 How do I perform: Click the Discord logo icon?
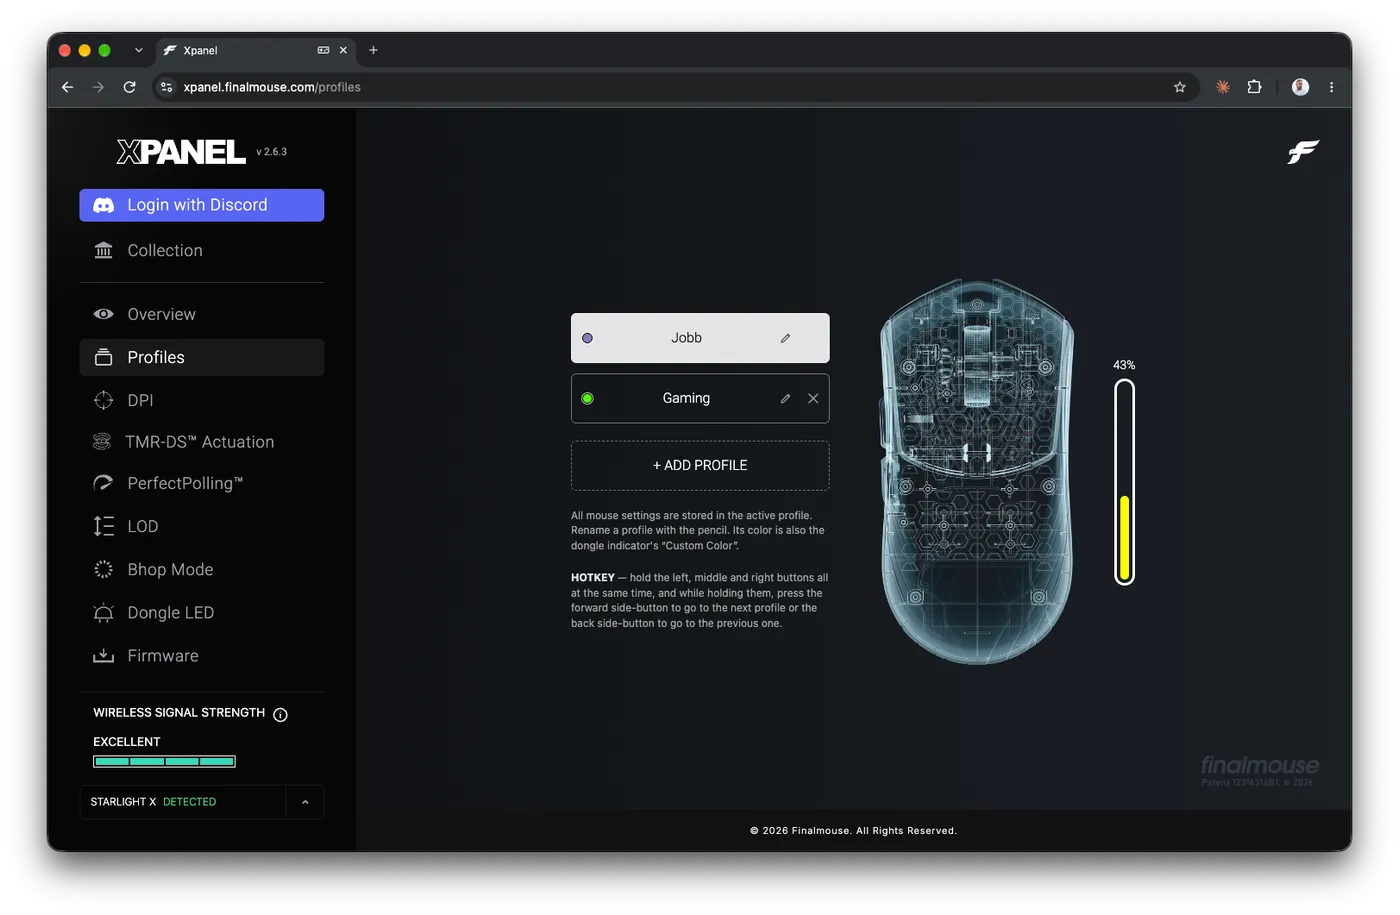coord(103,205)
